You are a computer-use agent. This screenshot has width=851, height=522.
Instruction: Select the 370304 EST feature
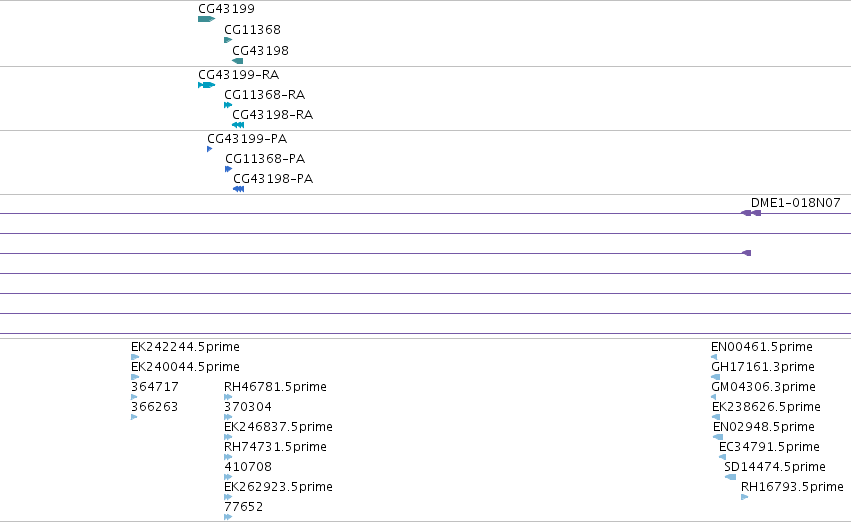pos(228,417)
